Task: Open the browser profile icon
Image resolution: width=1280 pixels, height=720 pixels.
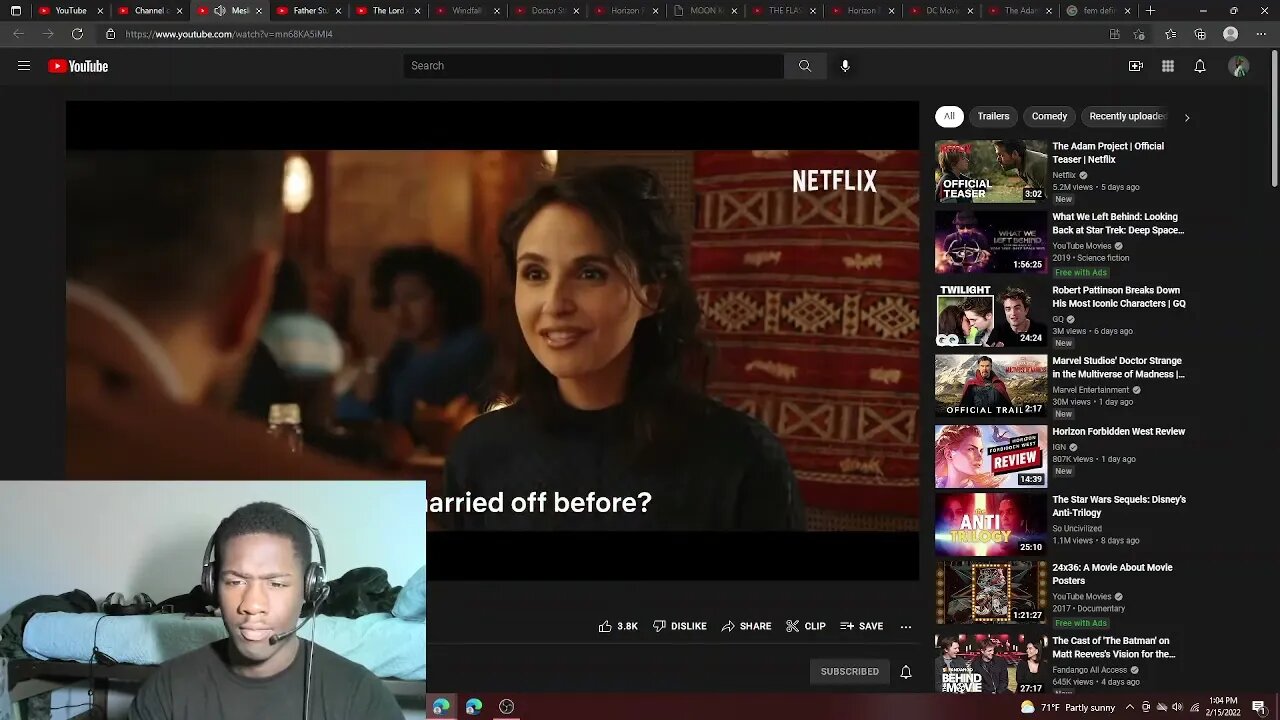Action: (x=1231, y=34)
